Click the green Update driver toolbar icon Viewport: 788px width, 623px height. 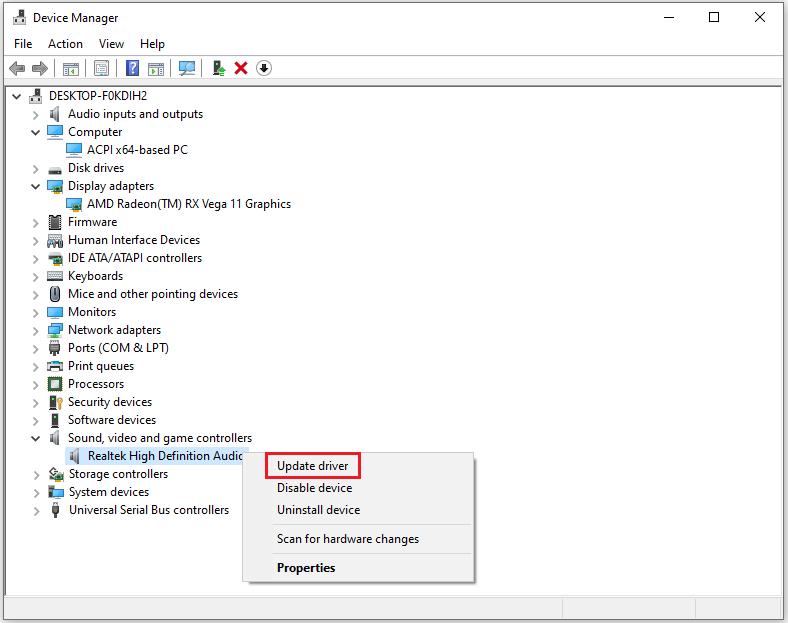218,68
